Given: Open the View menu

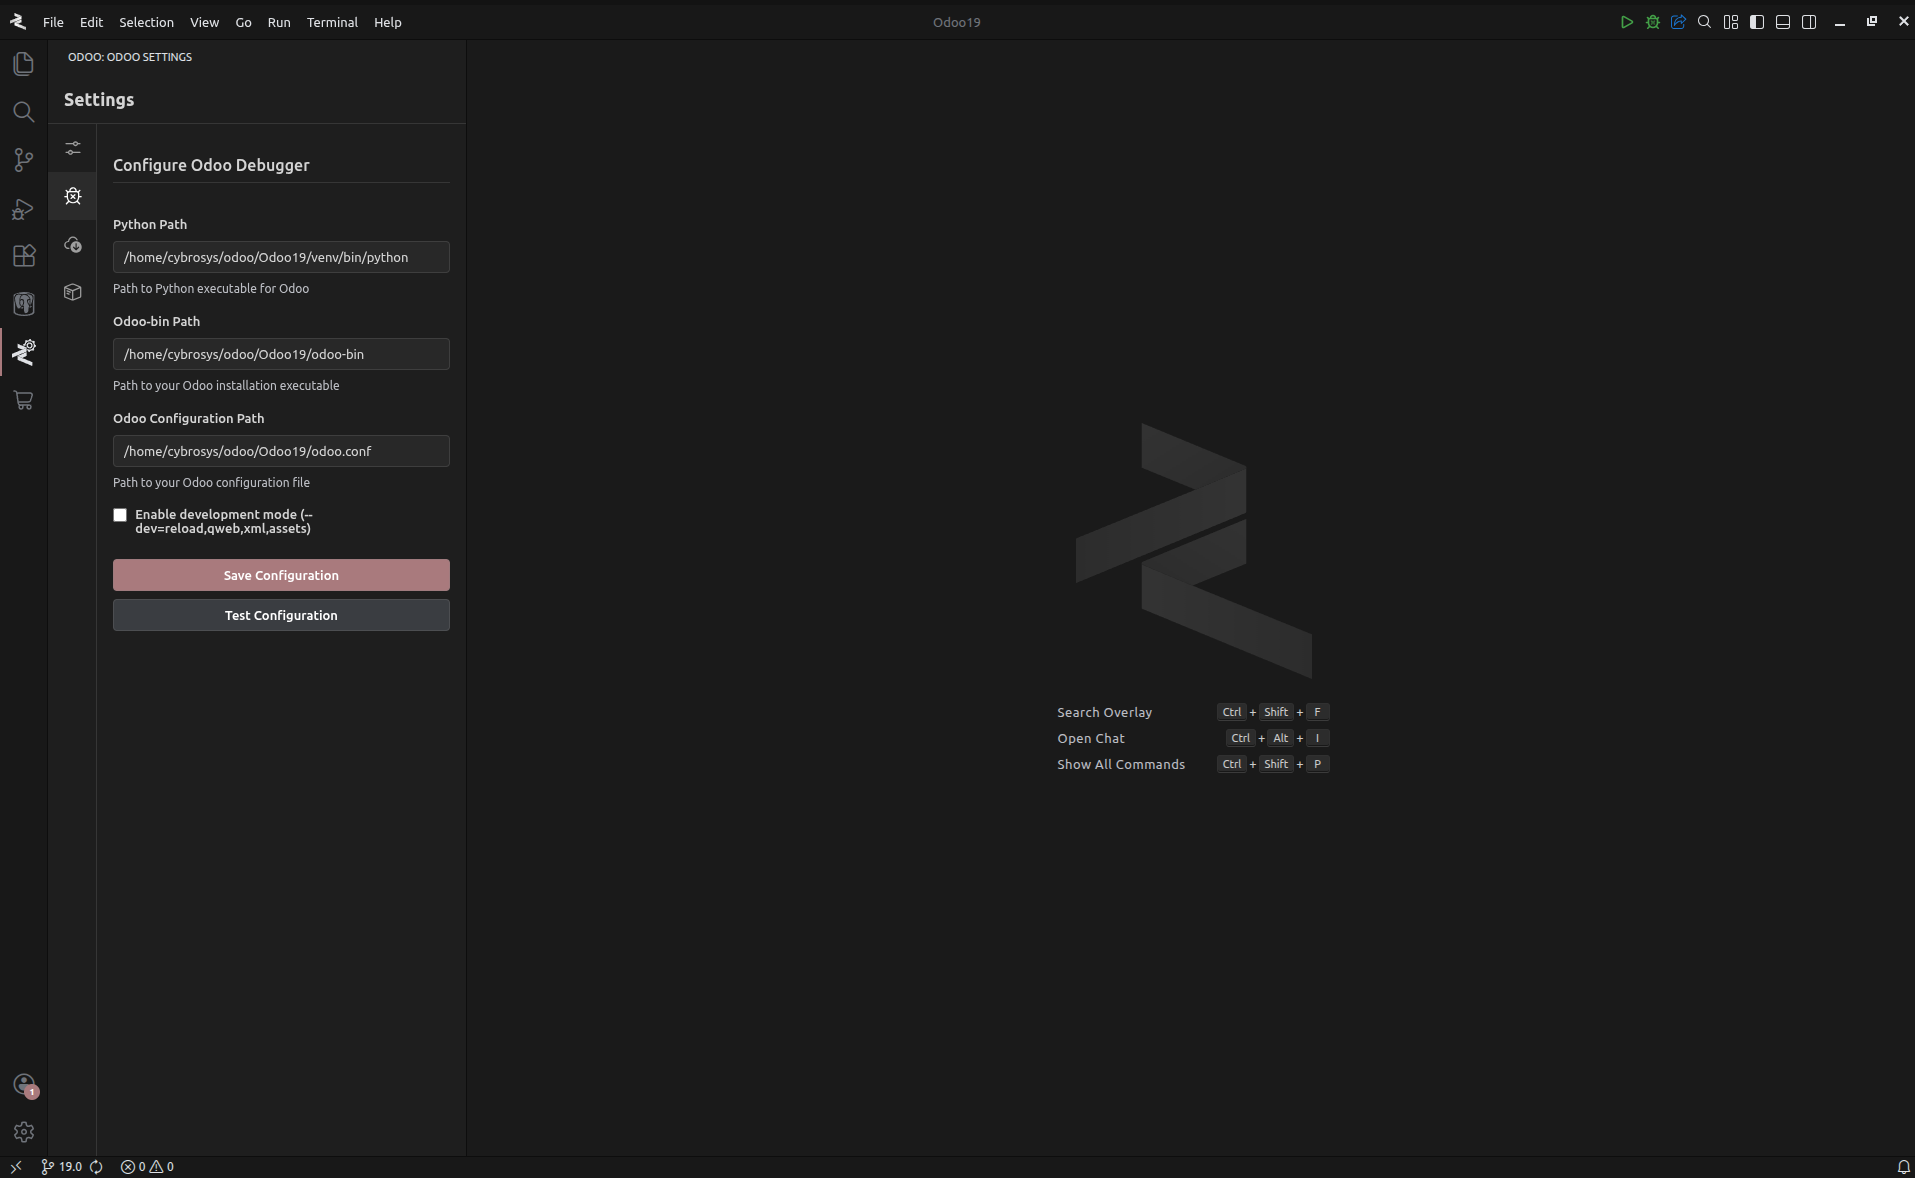Looking at the screenshot, I should pyautogui.click(x=204, y=22).
